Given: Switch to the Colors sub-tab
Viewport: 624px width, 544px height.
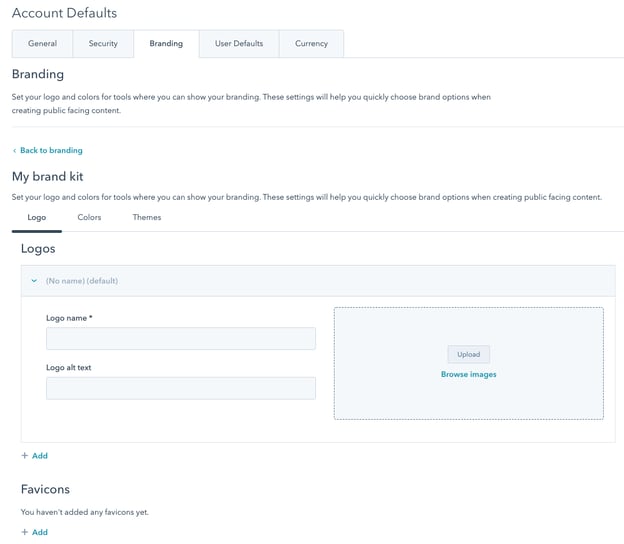Looking at the screenshot, I should point(89,218).
